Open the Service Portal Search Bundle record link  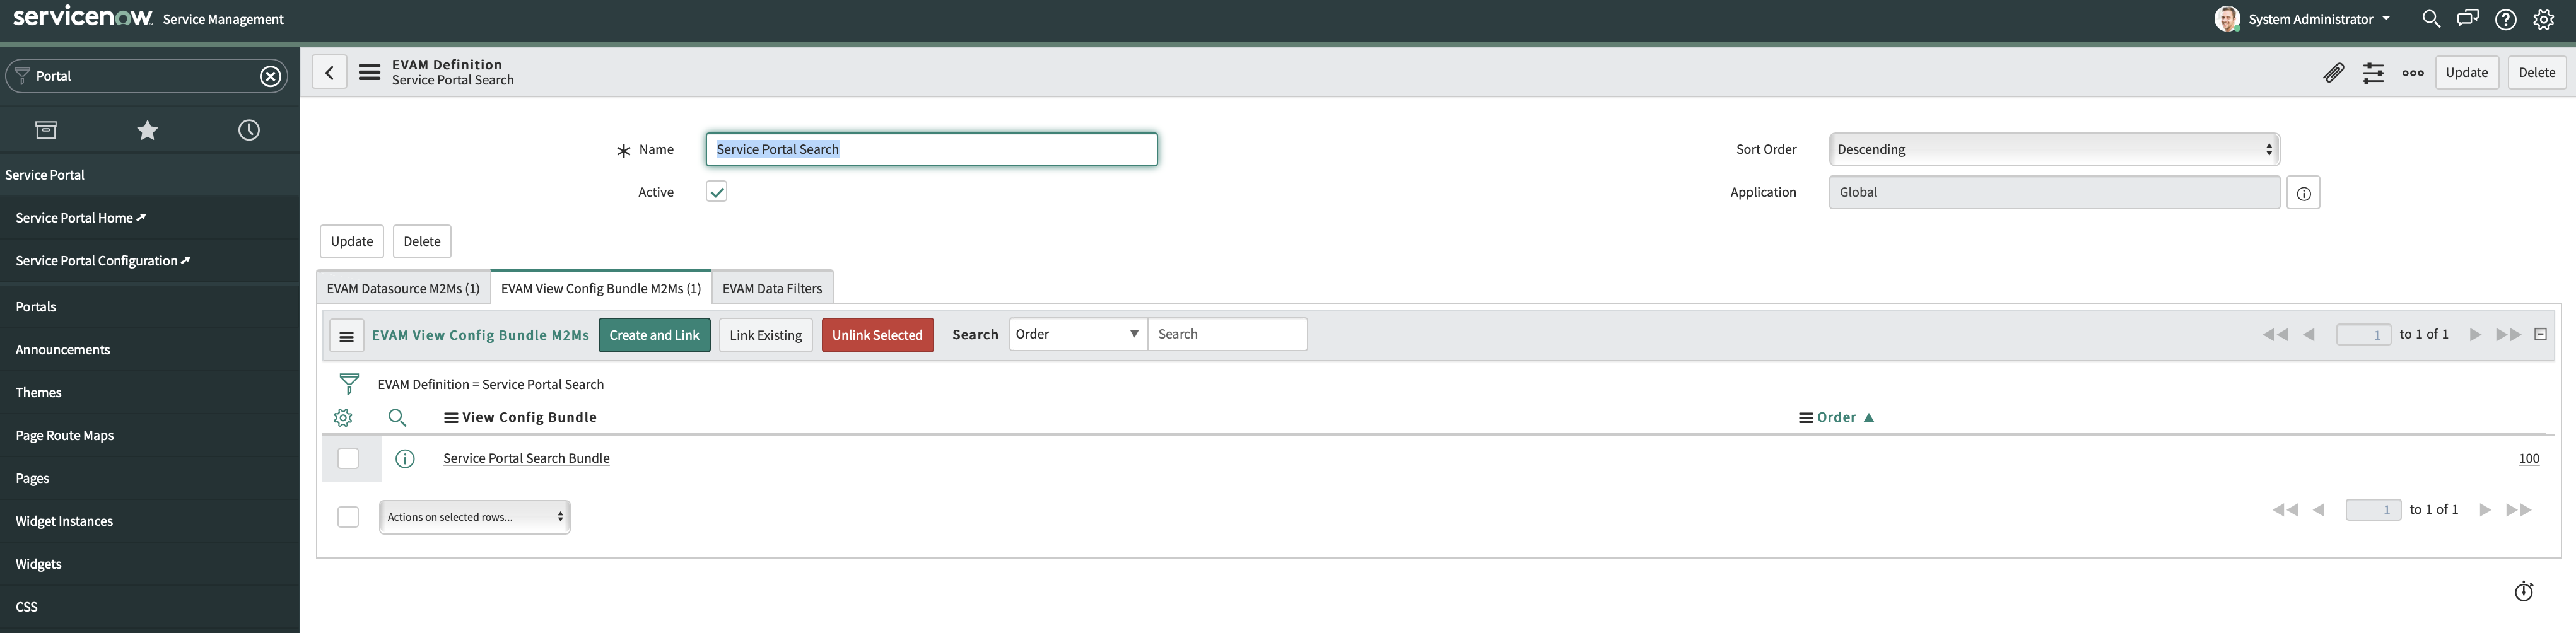click(526, 458)
